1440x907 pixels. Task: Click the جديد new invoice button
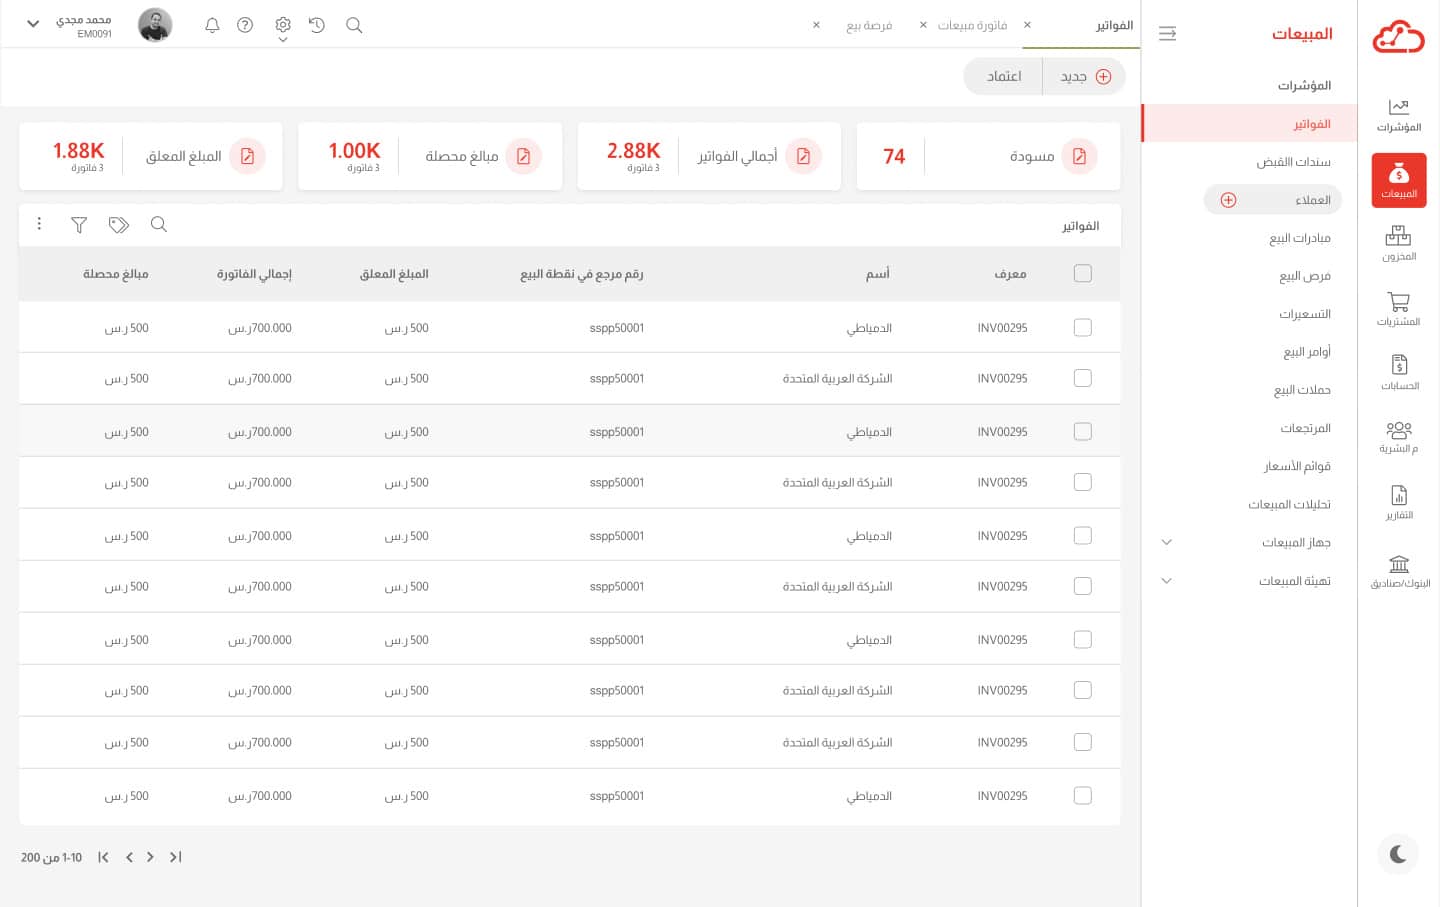click(1085, 77)
